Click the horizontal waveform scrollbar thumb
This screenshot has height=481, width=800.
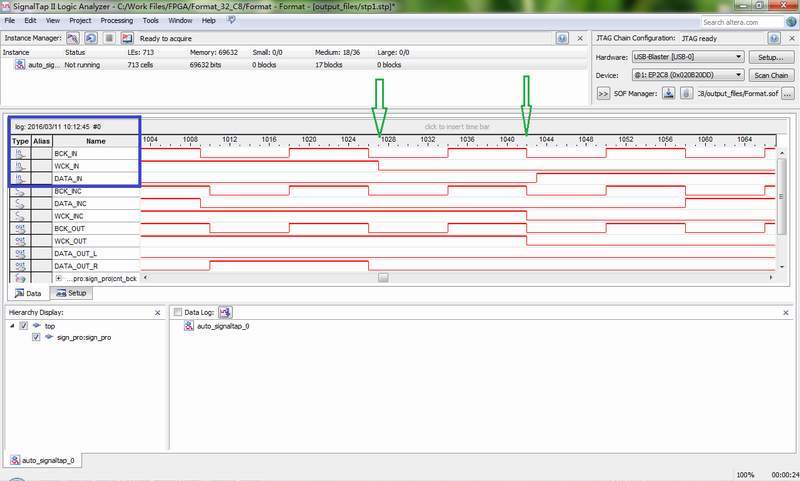pos(383,278)
